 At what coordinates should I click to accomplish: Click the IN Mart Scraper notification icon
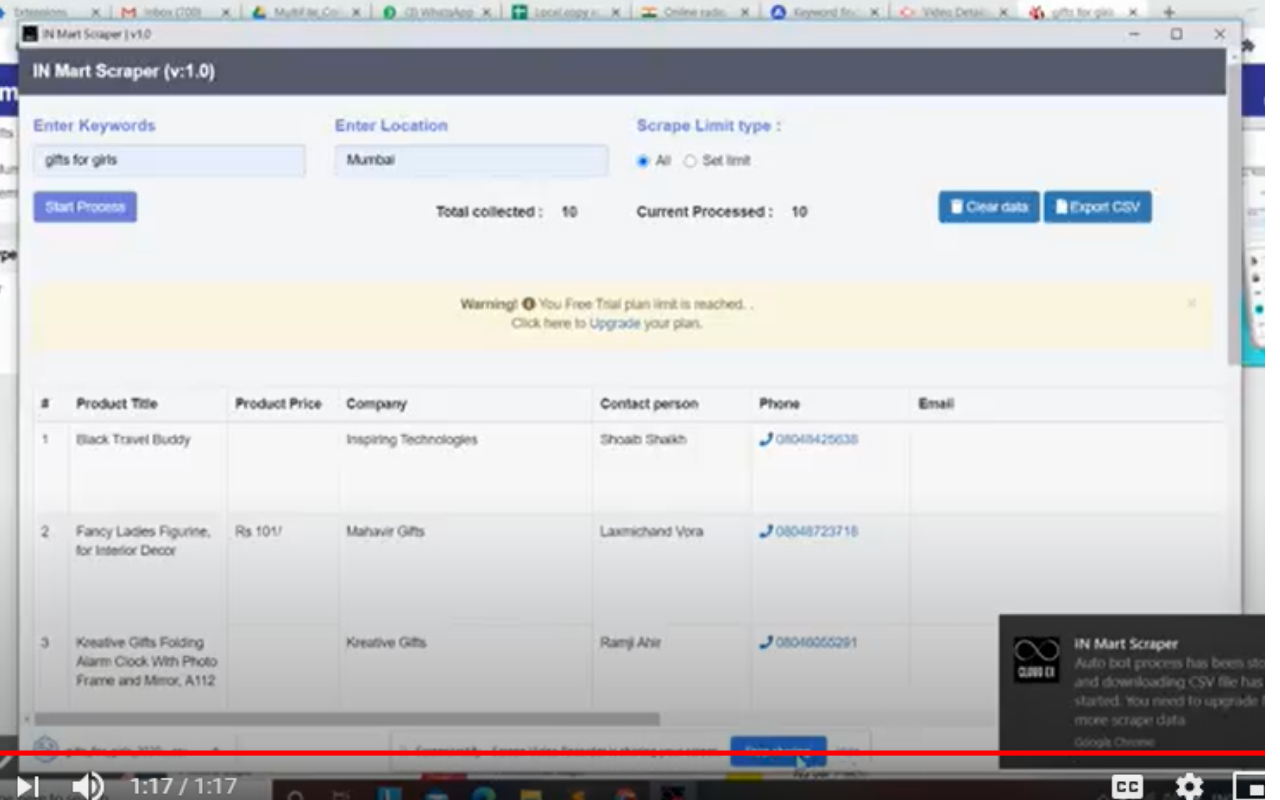[1036, 660]
